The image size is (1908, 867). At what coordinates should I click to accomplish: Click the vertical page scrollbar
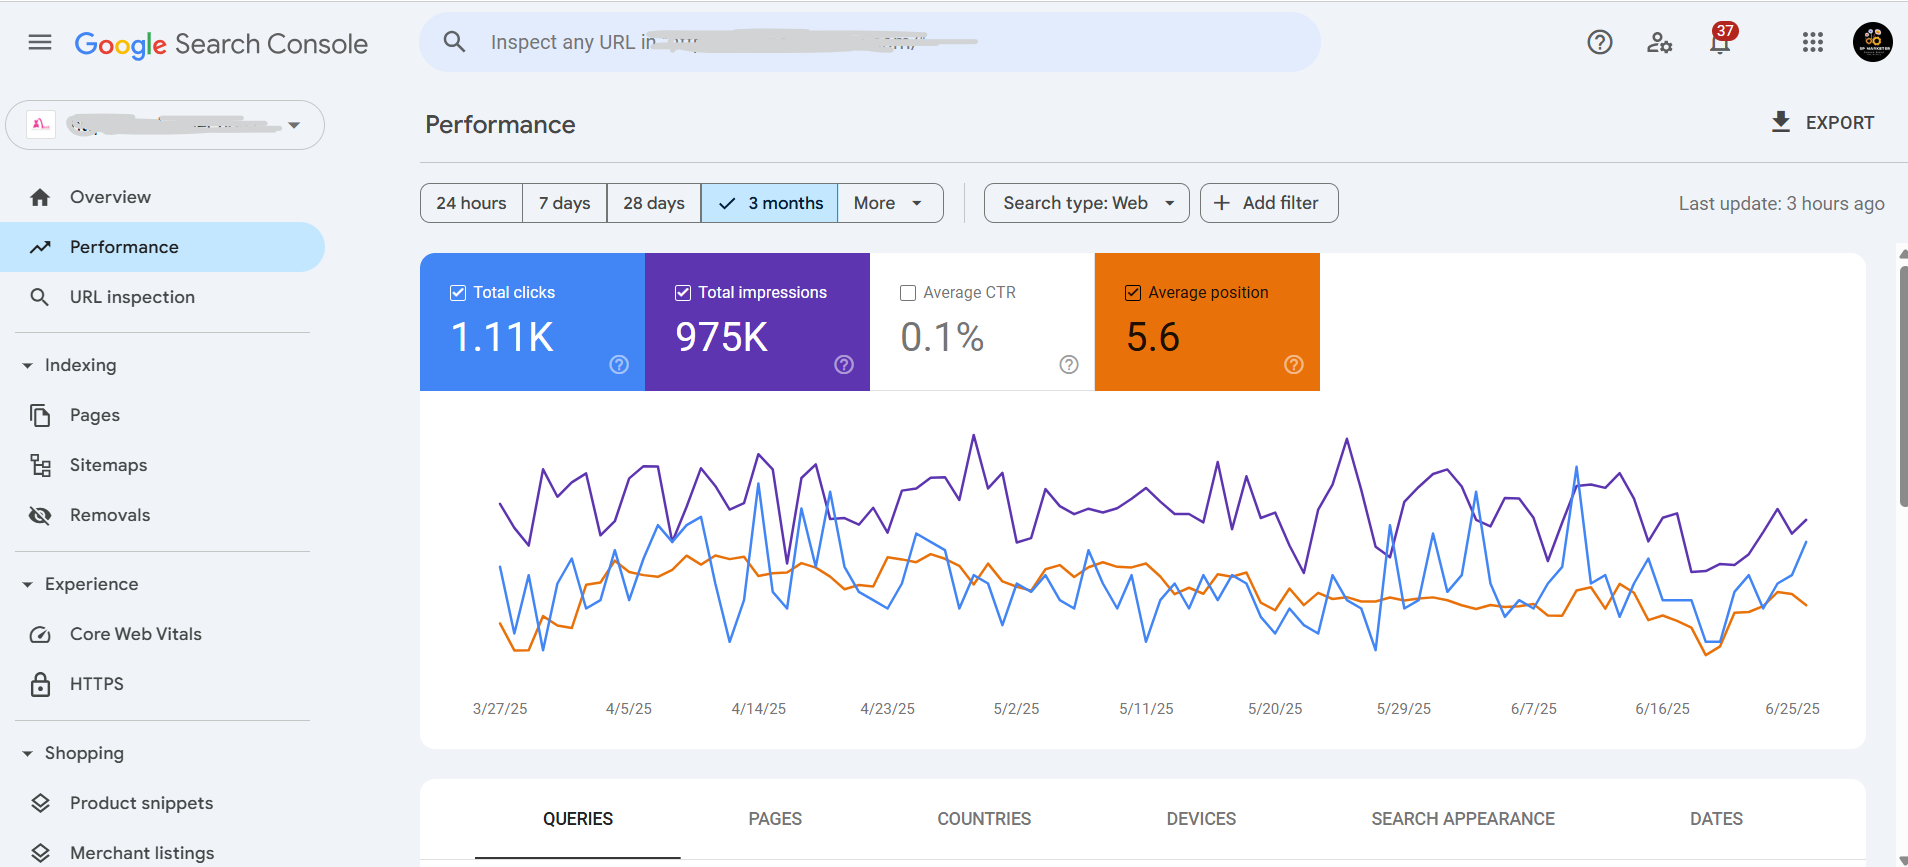[1903, 385]
